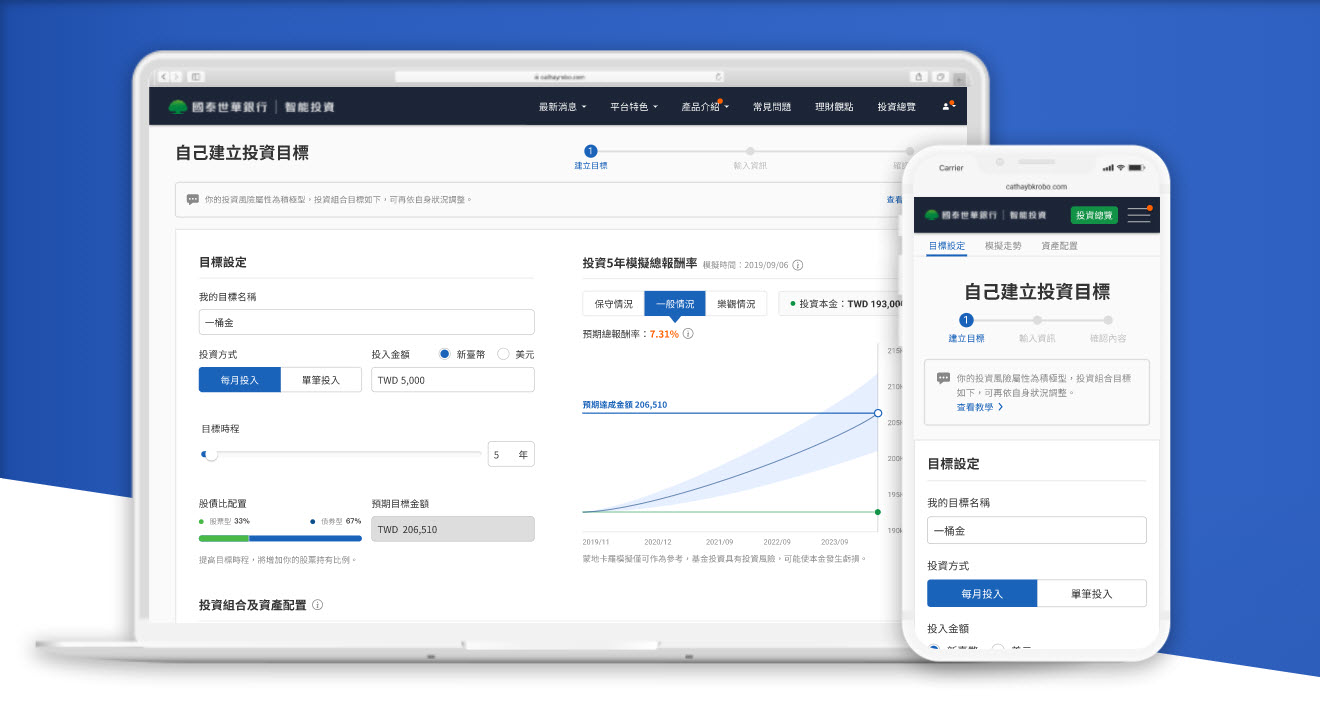This screenshot has width=1320, height=714.
Task: Expand the 平台特色 dropdown menu
Action: [634, 107]
